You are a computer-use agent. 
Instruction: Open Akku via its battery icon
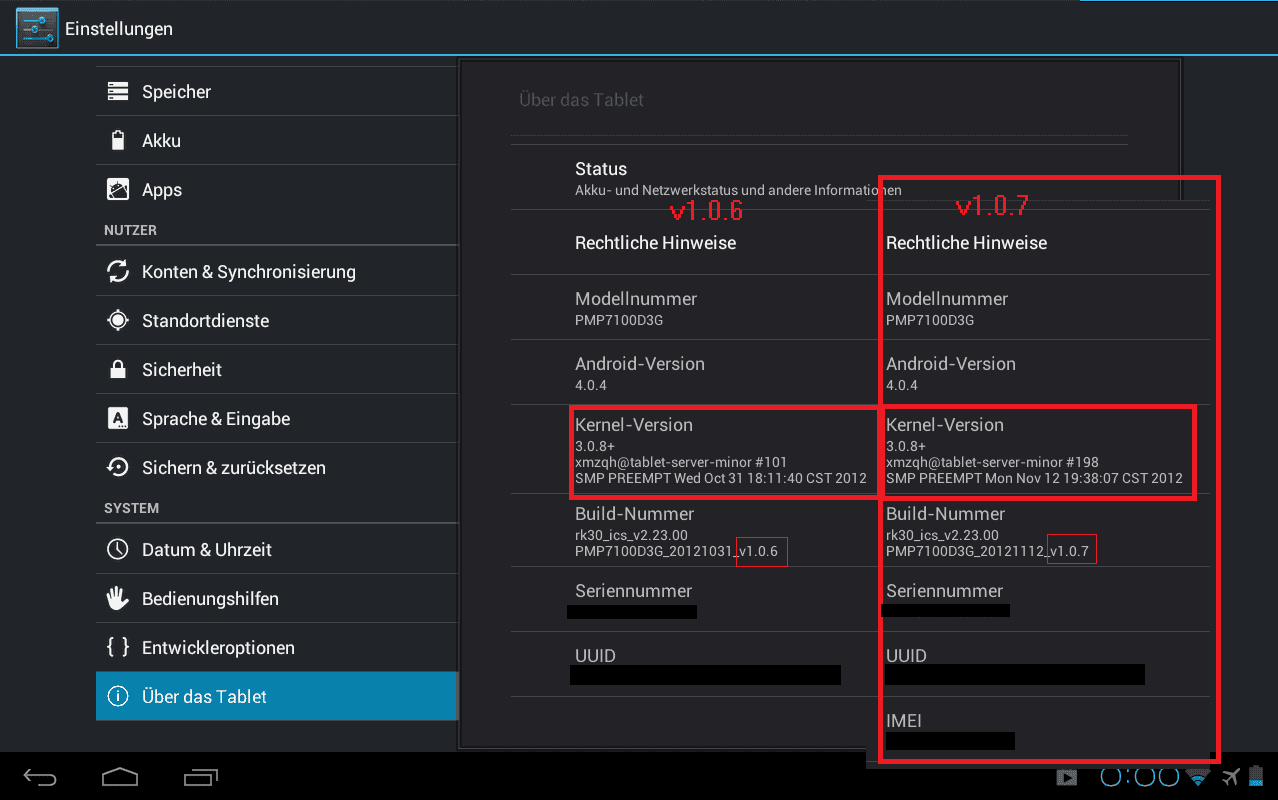point(118,141)
